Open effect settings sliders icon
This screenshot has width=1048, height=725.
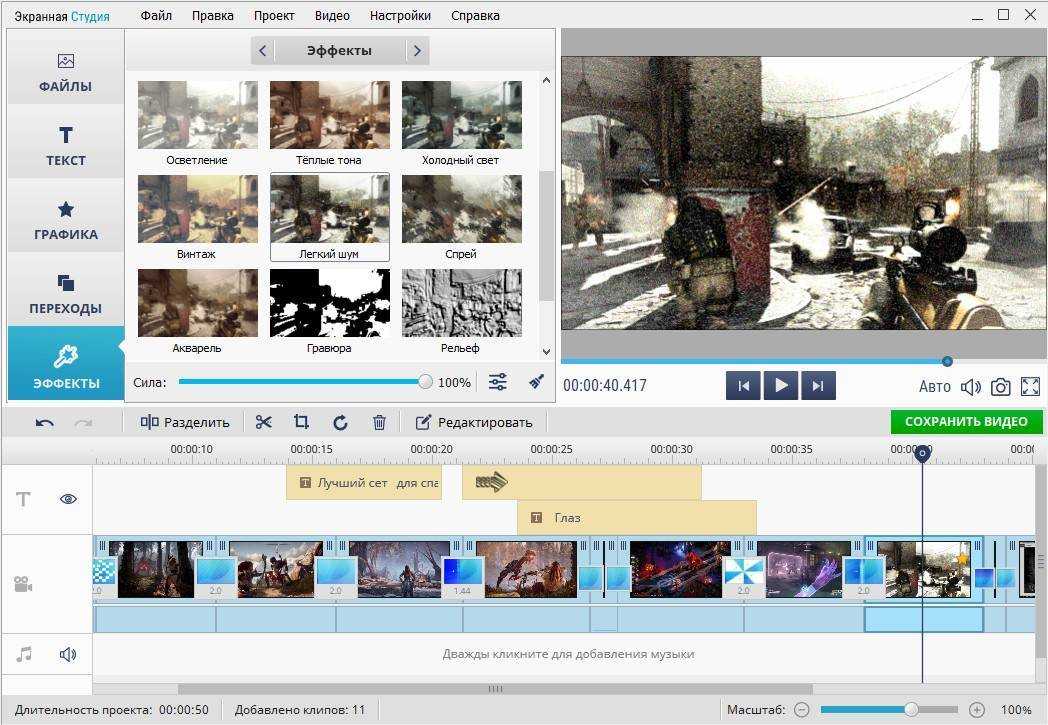click(x=498, y=382)
